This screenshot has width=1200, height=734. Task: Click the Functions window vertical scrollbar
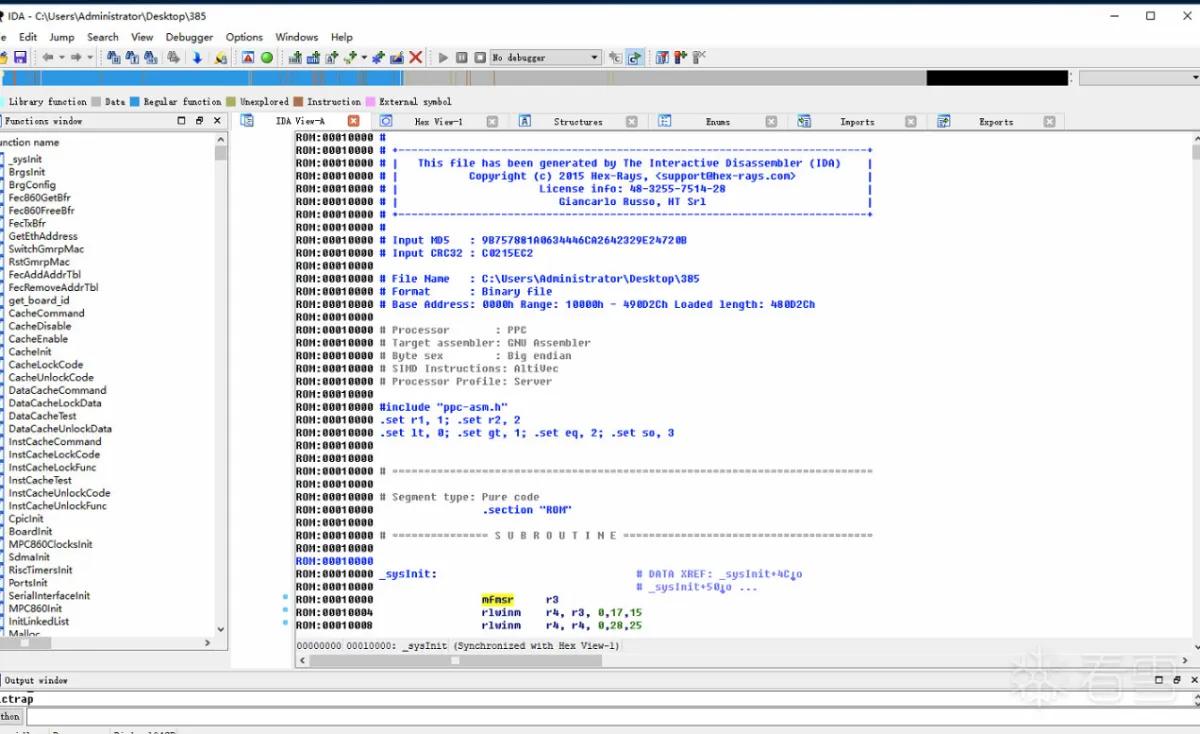[x=221, y=390]
